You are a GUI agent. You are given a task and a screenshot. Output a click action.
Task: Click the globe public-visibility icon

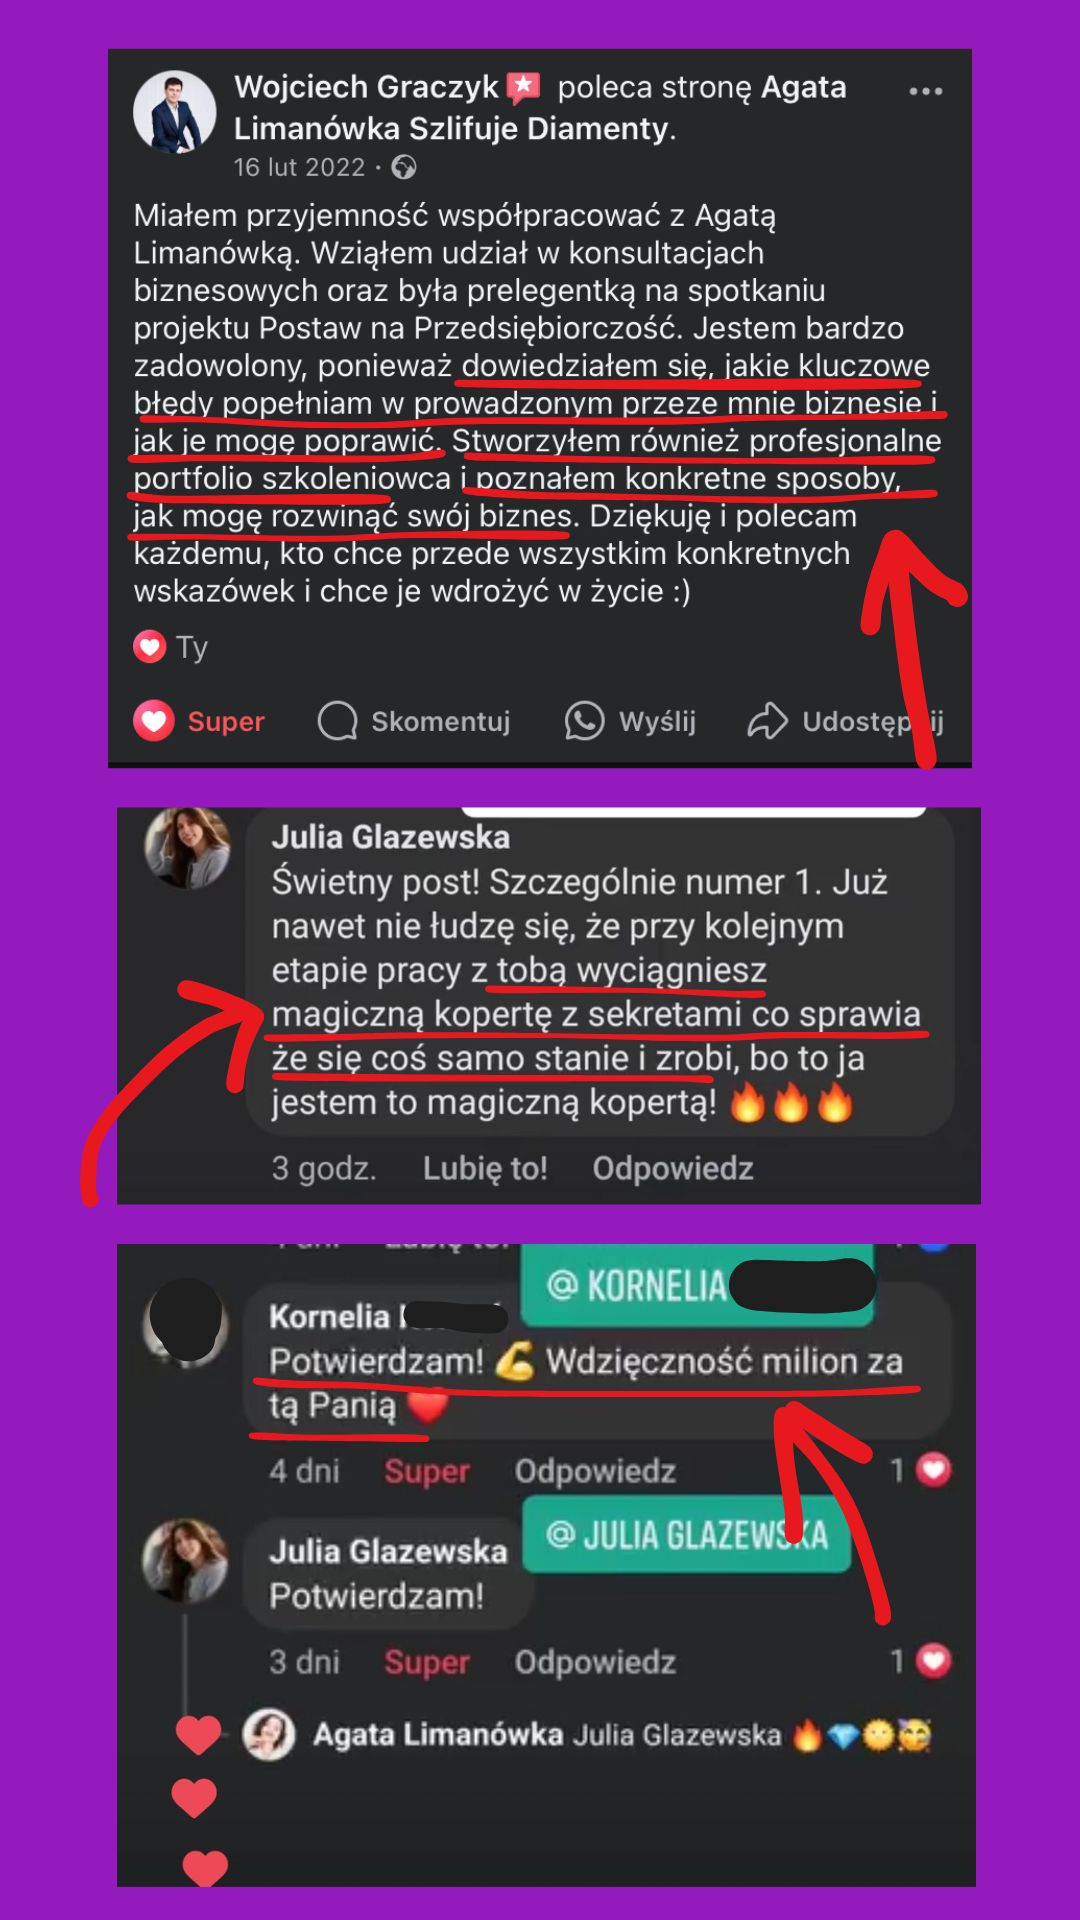coord(404,167)
